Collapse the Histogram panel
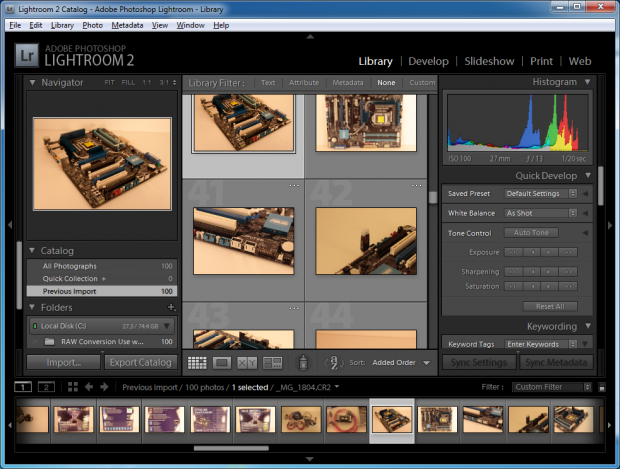 click(x=588, y=82)
